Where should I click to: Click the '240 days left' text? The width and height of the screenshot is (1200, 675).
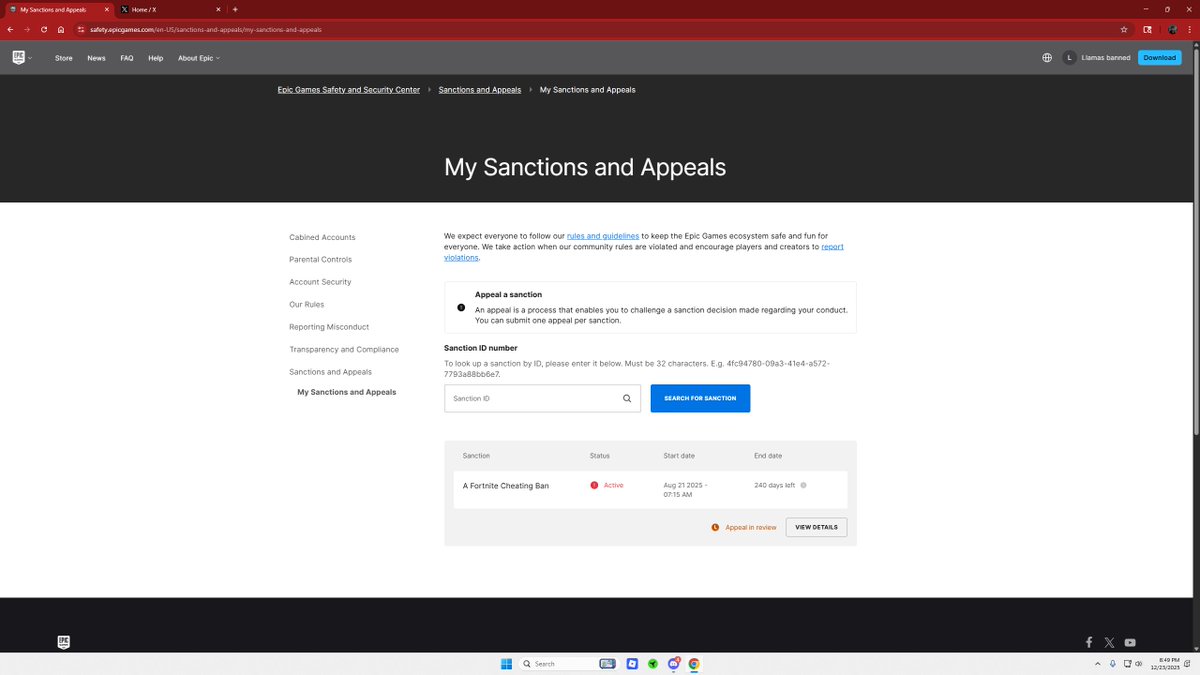point(775,485)
